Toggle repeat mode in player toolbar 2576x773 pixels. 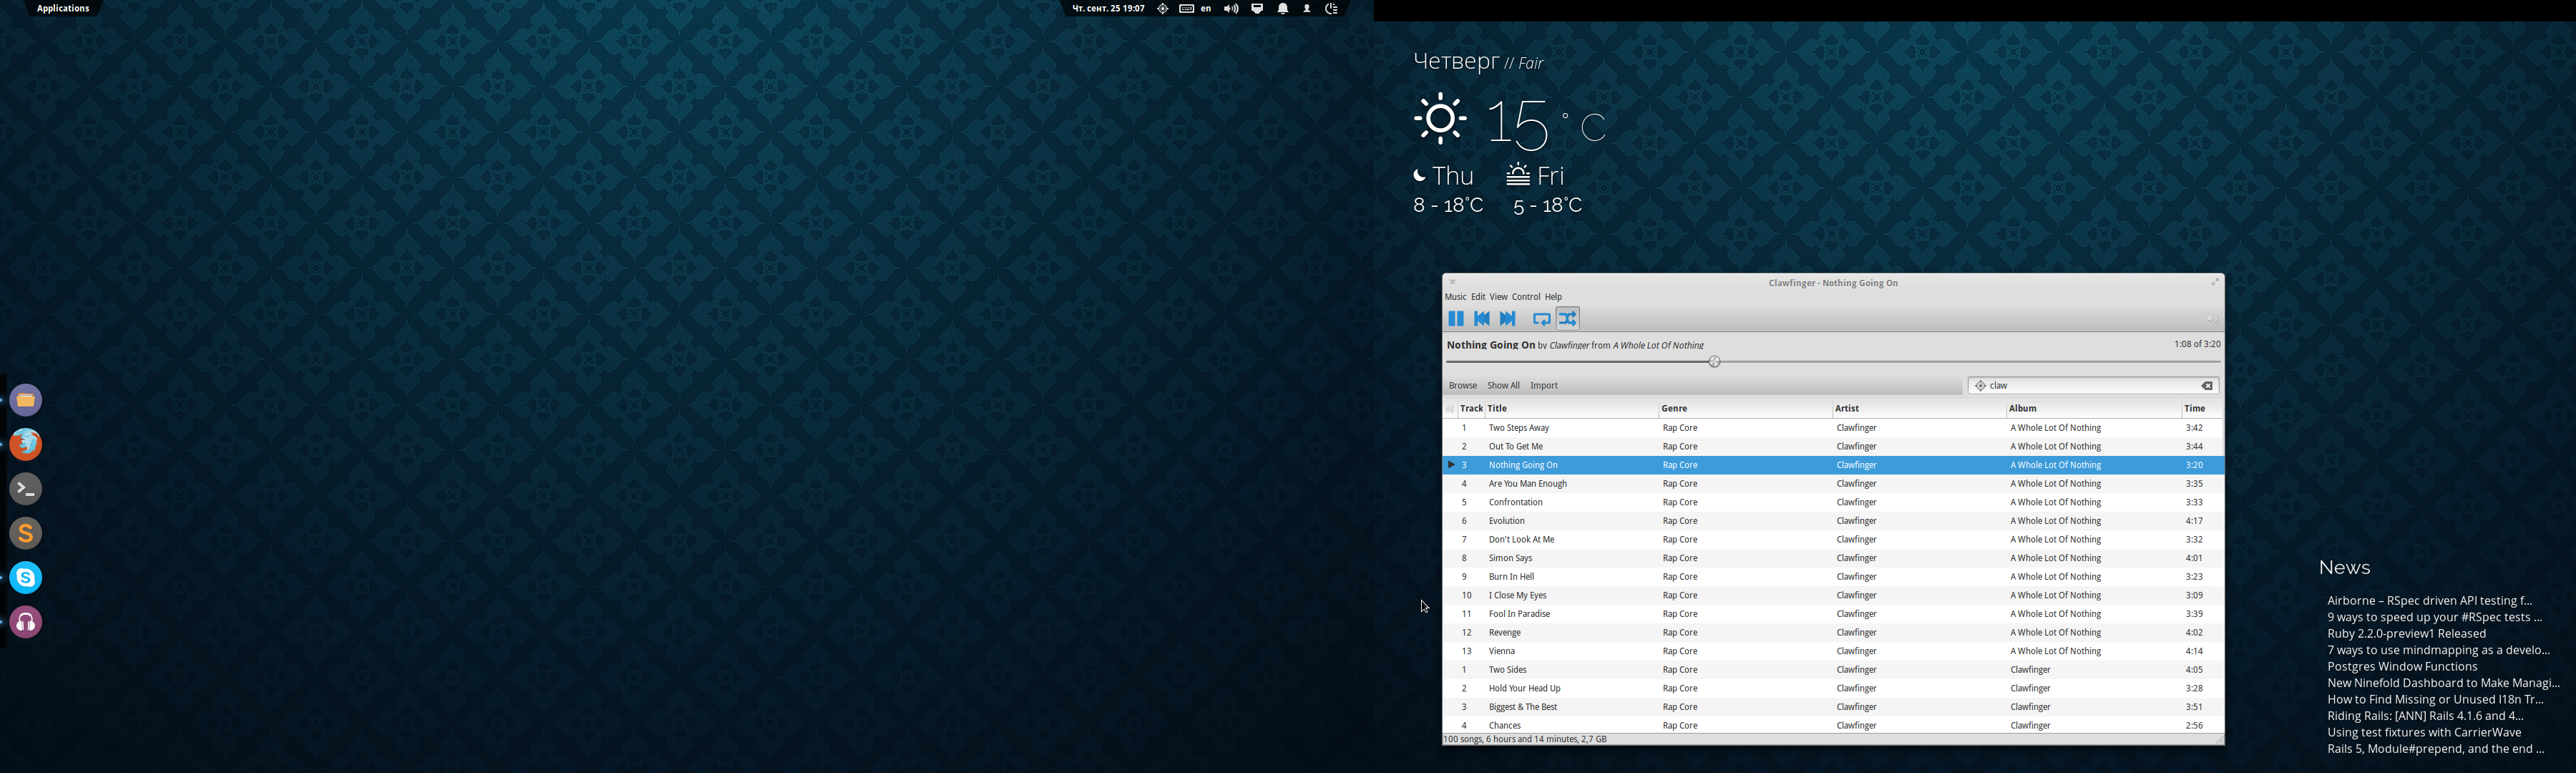coord(1542,319)
